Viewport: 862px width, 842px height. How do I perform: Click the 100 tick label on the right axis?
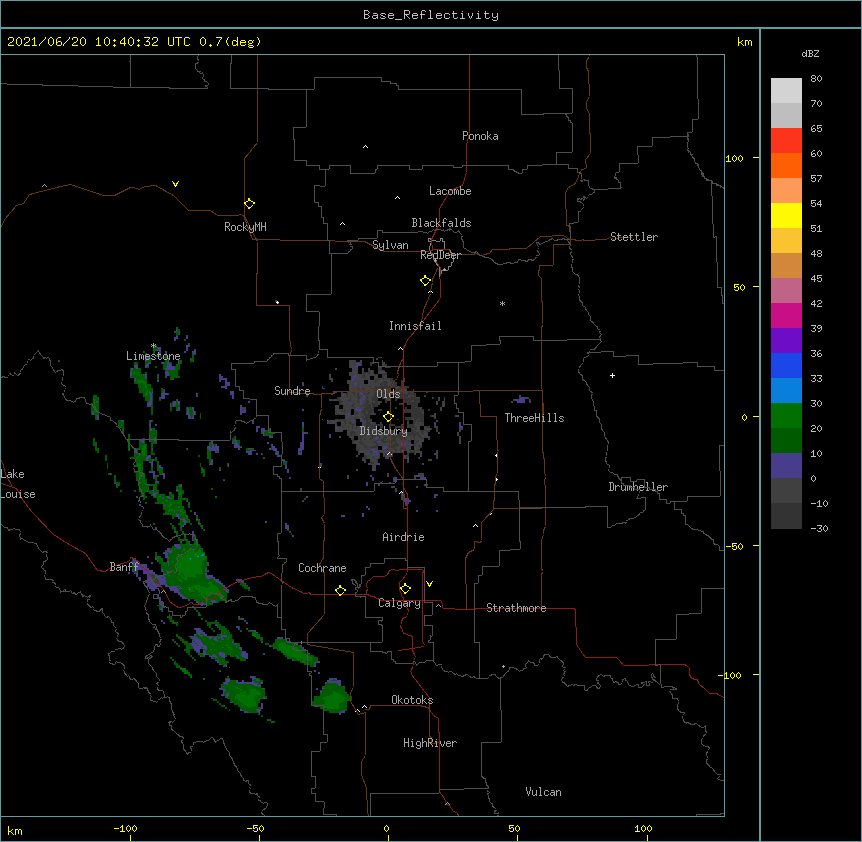coord(734,158)
